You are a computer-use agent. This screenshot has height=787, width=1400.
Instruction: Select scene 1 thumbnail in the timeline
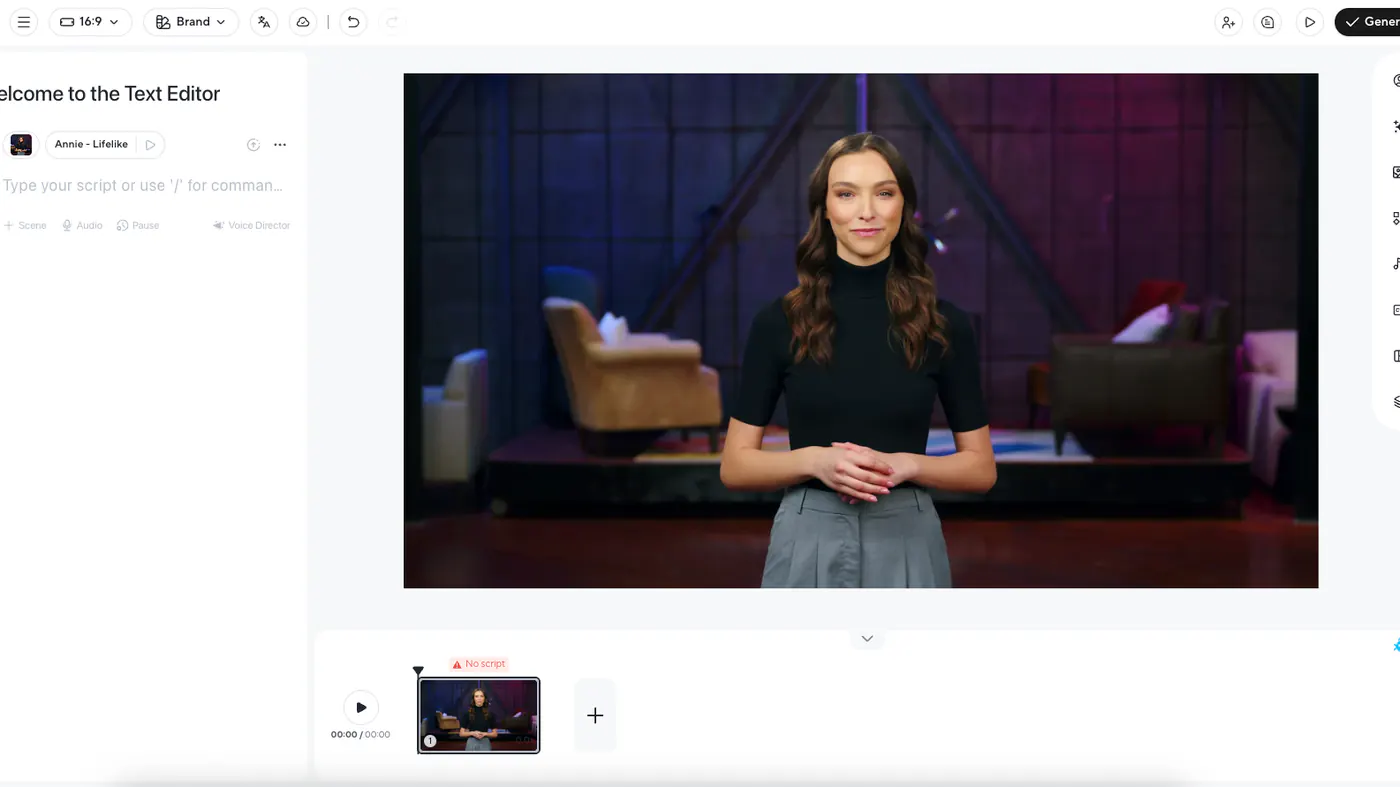tap(479, 715)
